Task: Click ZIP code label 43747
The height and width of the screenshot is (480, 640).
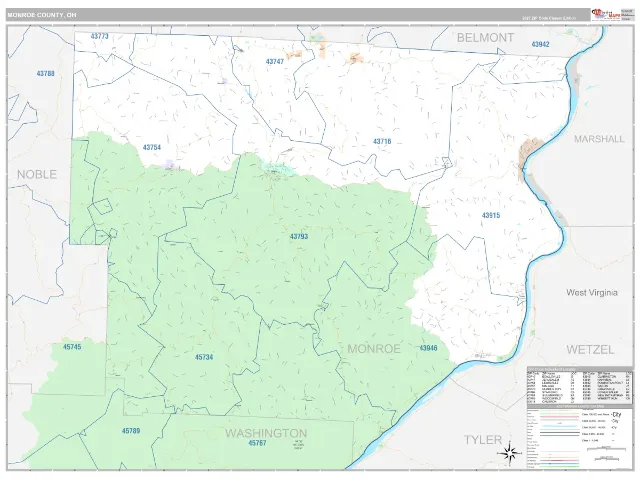Action: tap(275, 62)
